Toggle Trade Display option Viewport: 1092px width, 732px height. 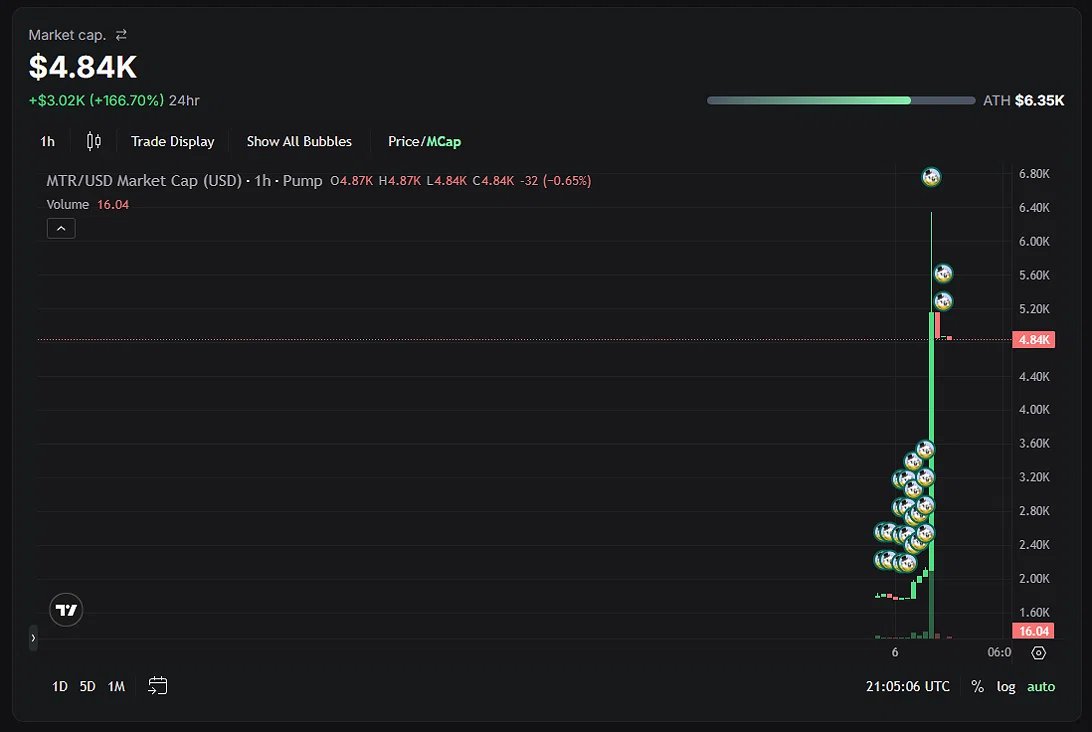(x=173, y=141)
